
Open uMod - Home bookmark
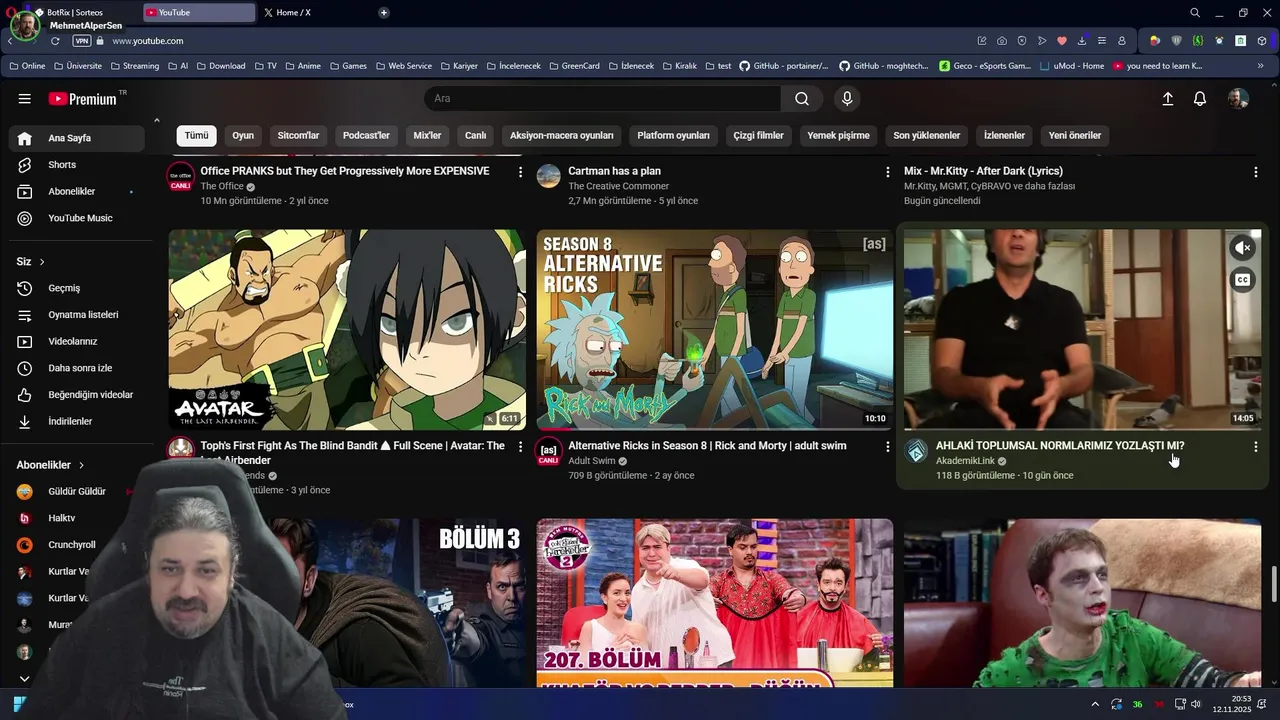(1072, 66)
